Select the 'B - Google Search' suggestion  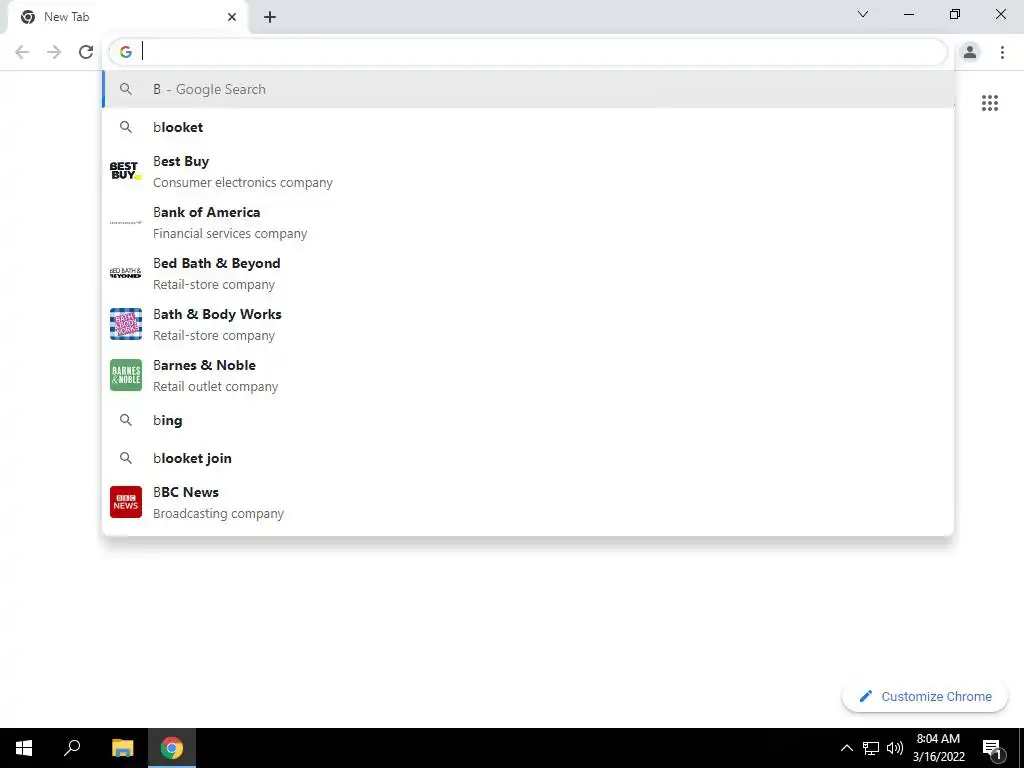528,89
